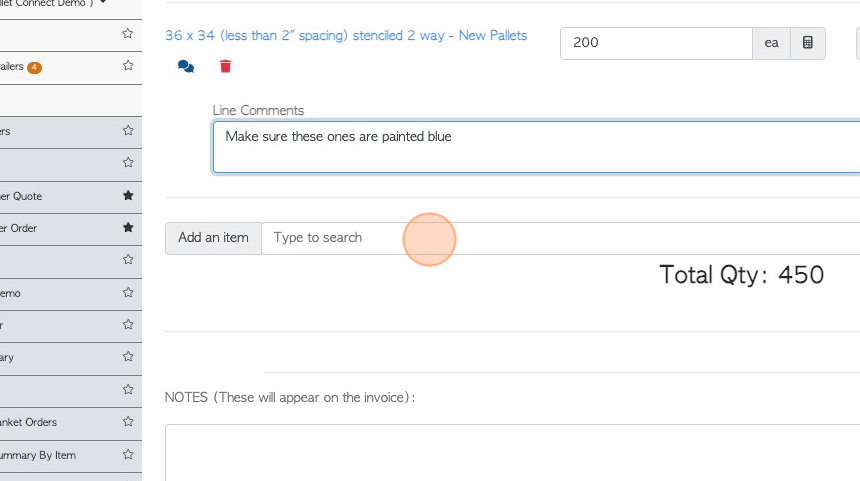Toggle favorite star for Trailers item
This screenshot has height=481, width=860.
pyautogui.click(x=128, y=66)
